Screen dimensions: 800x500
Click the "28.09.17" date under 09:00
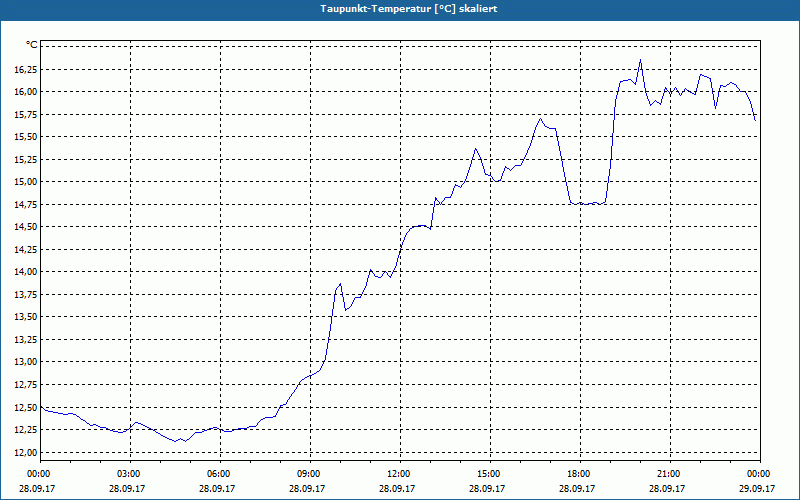307,488
